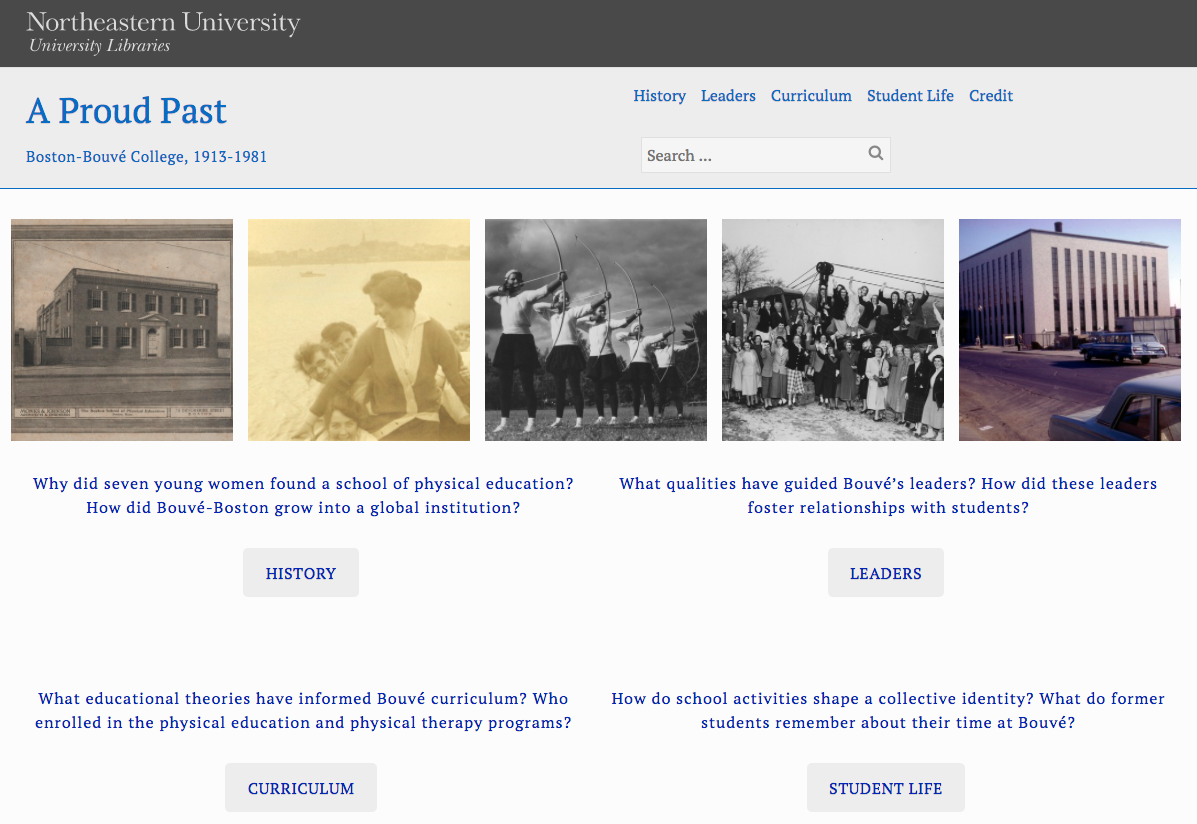Go to Curriculum in top navigation
The width and height of the screenshot is (1197, 824).
point(811,96)
